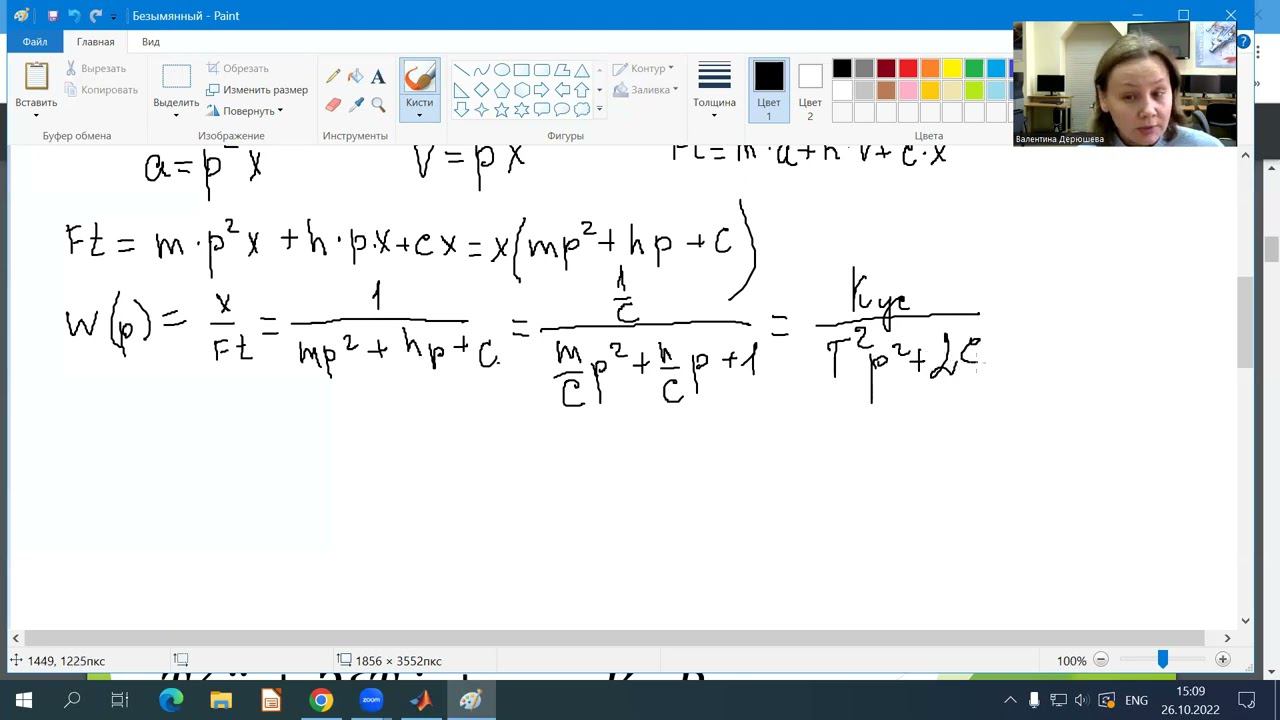Click the Paste (Вставить) clipboard icon
The height and width of the screenshot is (720, 1280).
click(x=36, y=77)
